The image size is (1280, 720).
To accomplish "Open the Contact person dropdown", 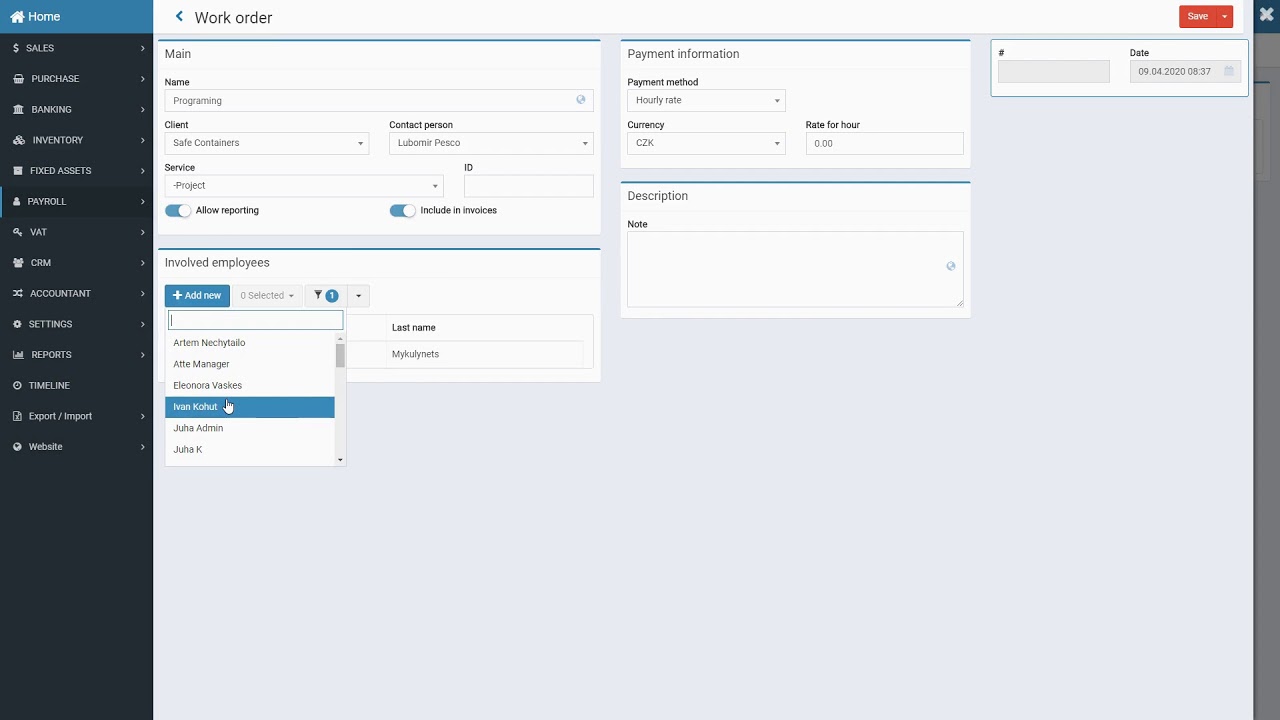I will [x=491, y=143].
